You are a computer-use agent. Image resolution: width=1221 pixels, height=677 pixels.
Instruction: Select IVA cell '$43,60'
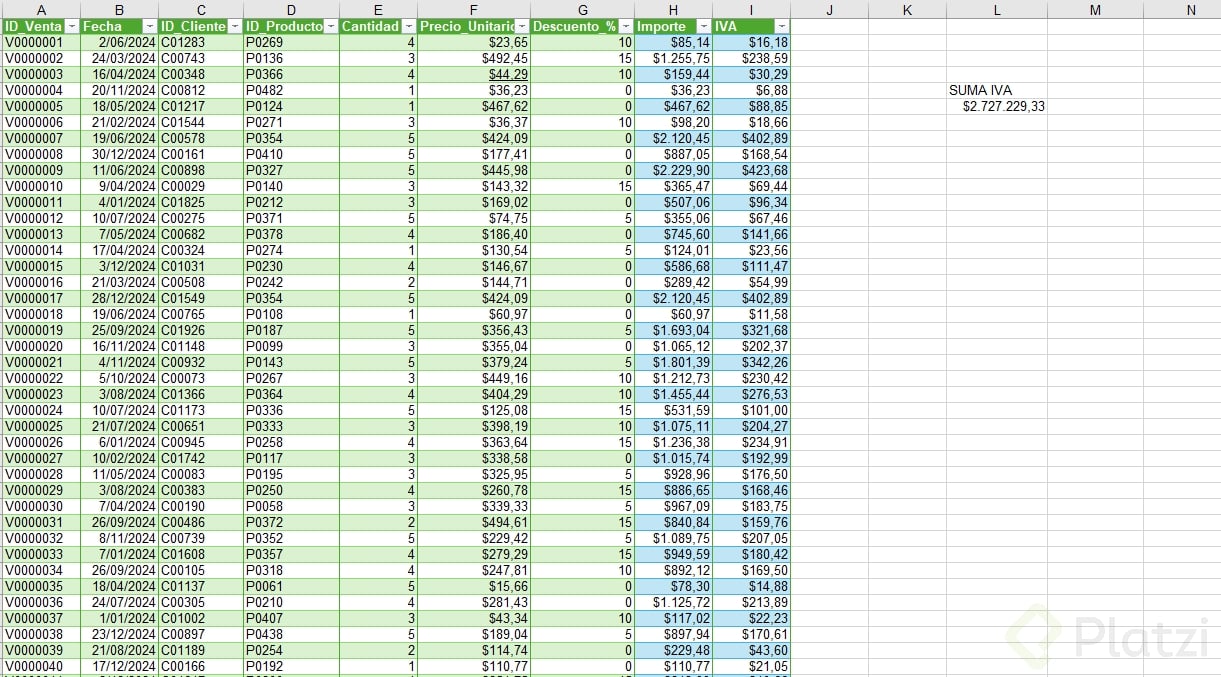[x=751, y=650]
